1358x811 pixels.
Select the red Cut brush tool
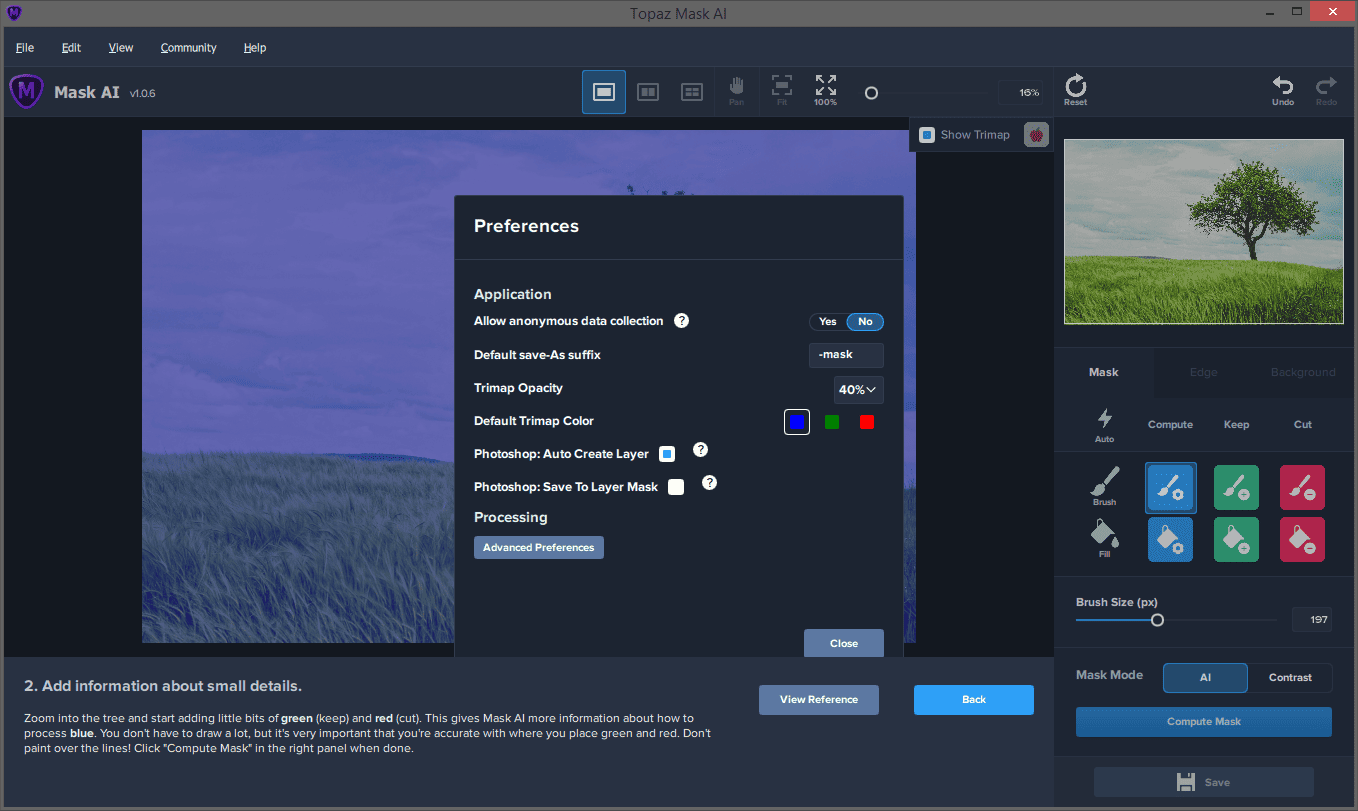pos(1302,488)
